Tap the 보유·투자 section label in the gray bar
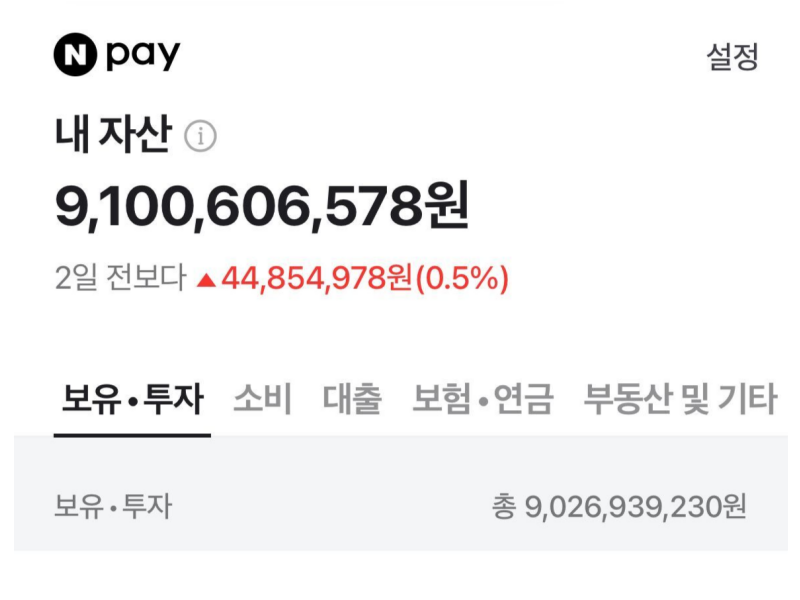Viewport: 800px width, 600px height. pyautogui.click(x=113, y=507)
